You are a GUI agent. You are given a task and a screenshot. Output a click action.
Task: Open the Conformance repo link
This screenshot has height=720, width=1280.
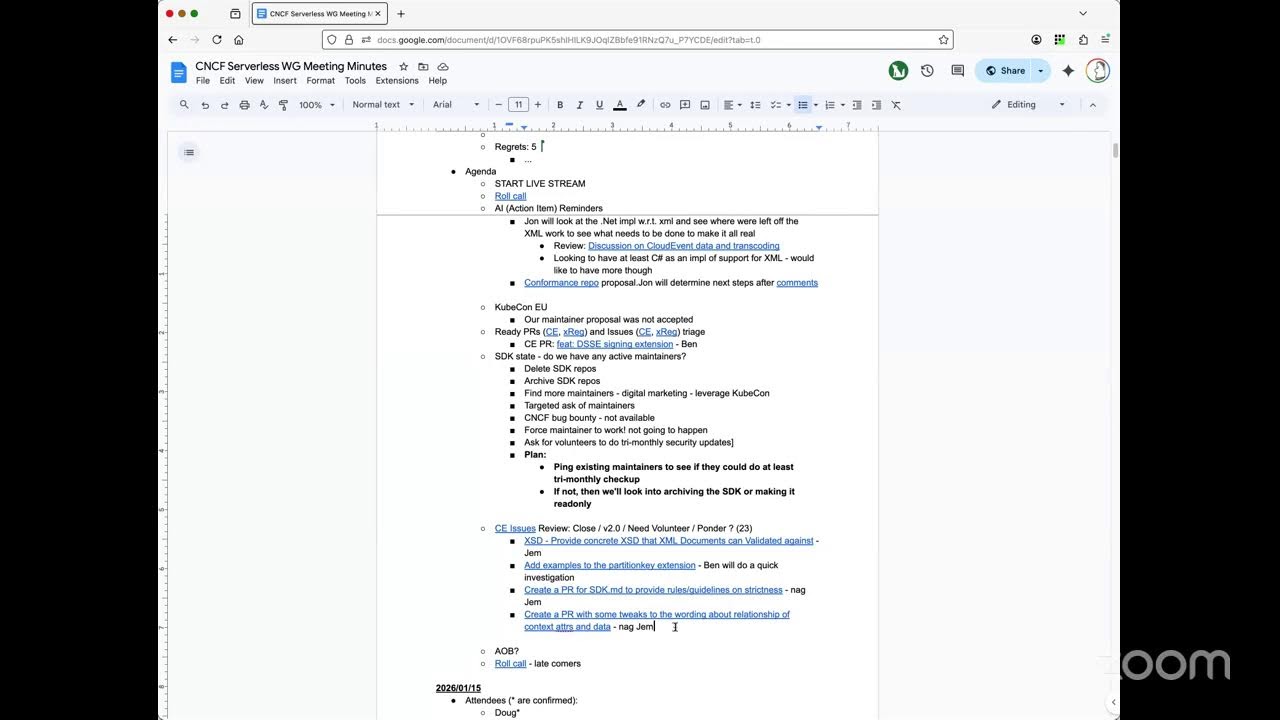(561, 283)
